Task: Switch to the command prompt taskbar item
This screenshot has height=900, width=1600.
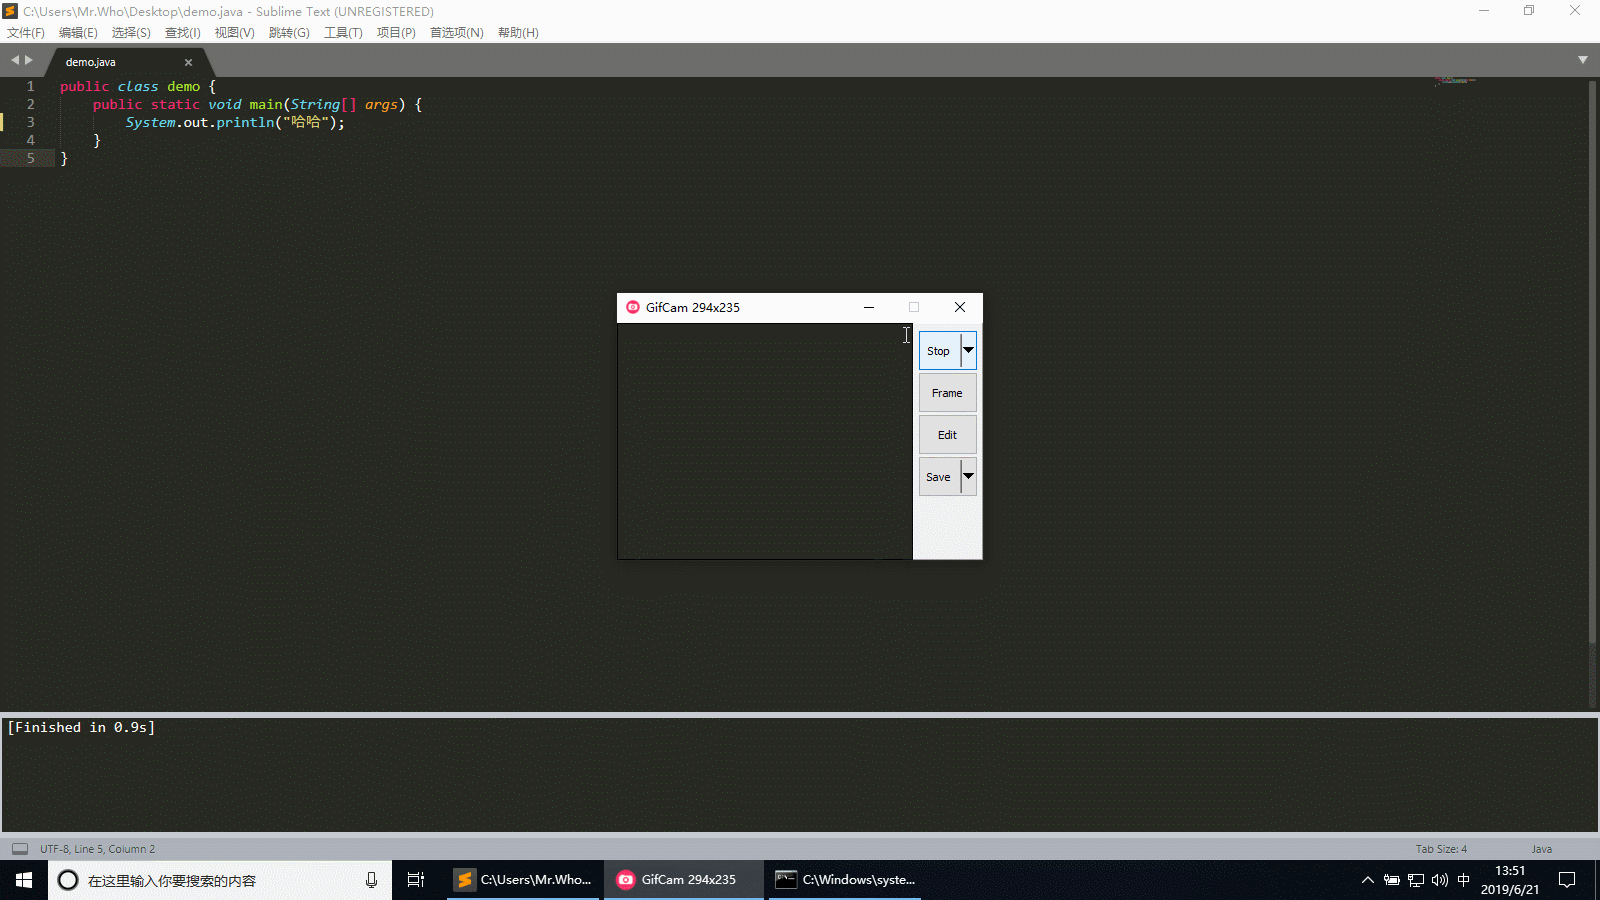Action: (x=846, y=880)
